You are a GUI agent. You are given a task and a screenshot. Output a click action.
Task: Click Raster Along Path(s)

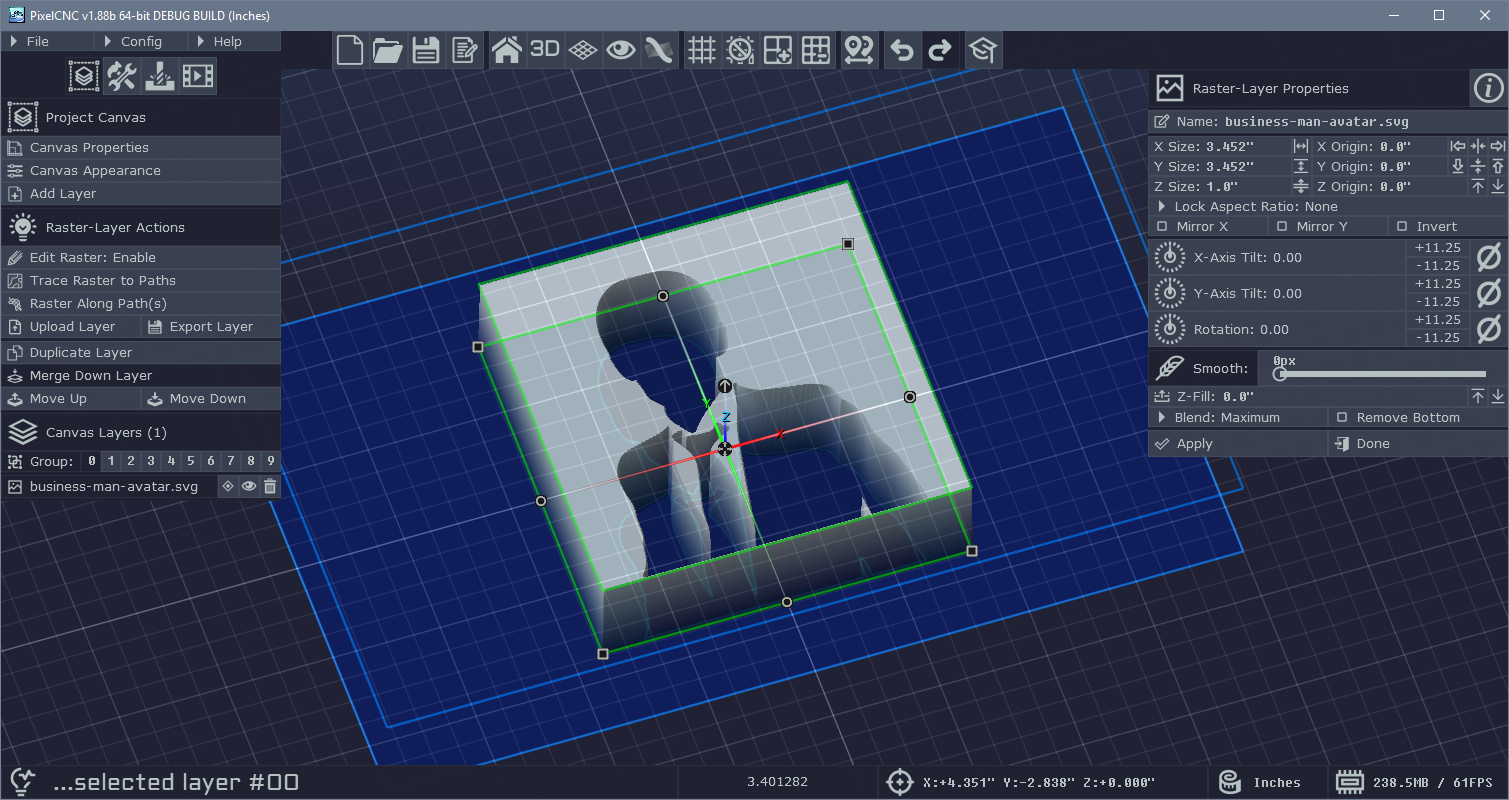tap(141, 303)
